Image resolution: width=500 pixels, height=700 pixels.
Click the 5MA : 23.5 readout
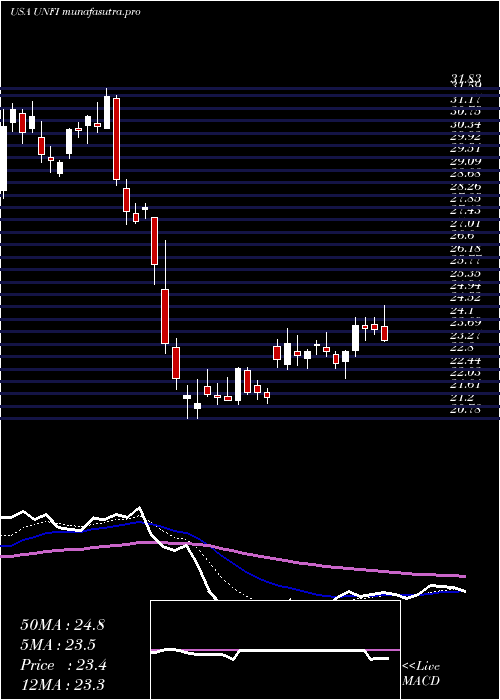[x=58, y=645]
